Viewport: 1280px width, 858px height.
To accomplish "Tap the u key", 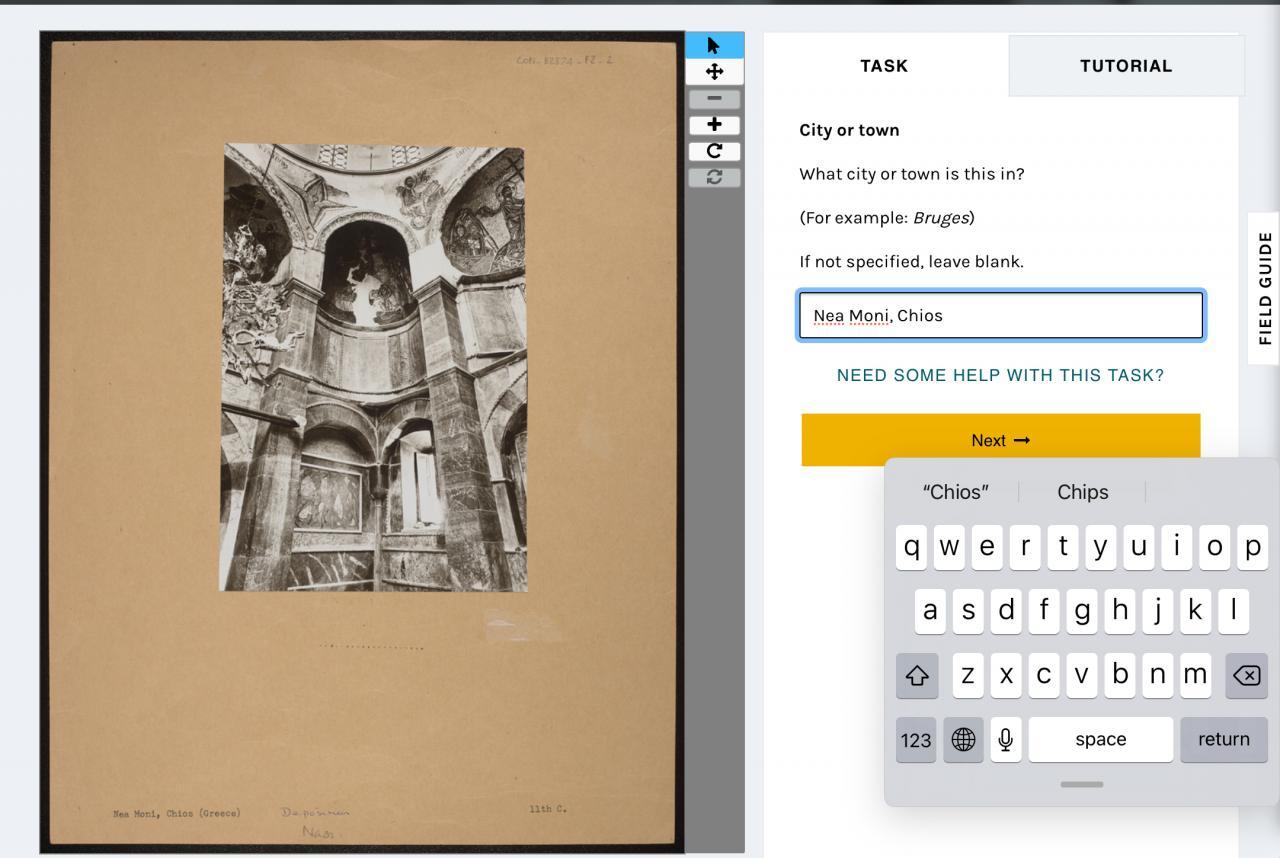I will click(1139, 547).
